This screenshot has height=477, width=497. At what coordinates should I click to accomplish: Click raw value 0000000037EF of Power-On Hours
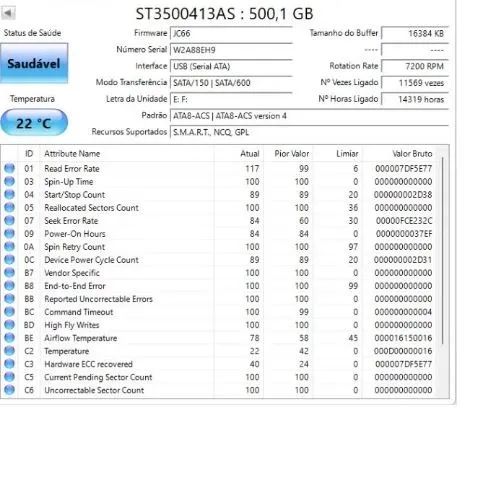[x=404, y=234]
